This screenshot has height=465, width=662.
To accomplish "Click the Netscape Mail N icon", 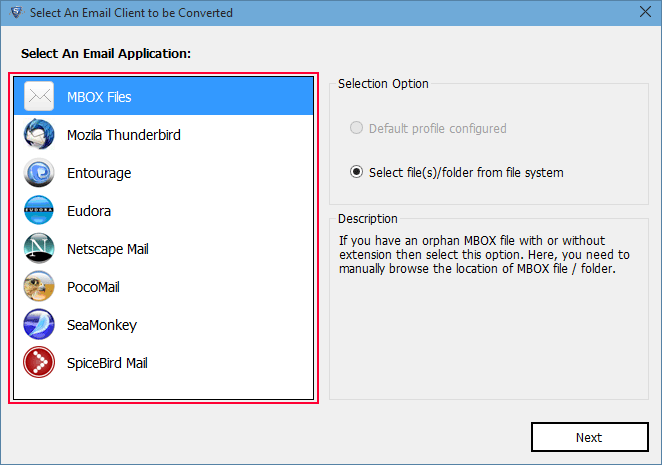I will [x=39, y=248].
